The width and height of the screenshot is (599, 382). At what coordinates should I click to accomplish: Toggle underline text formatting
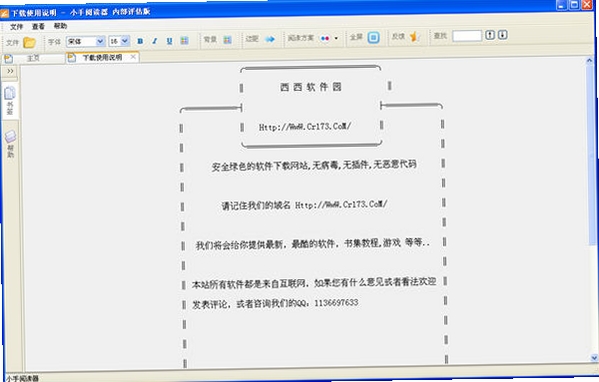coord(169,40)
